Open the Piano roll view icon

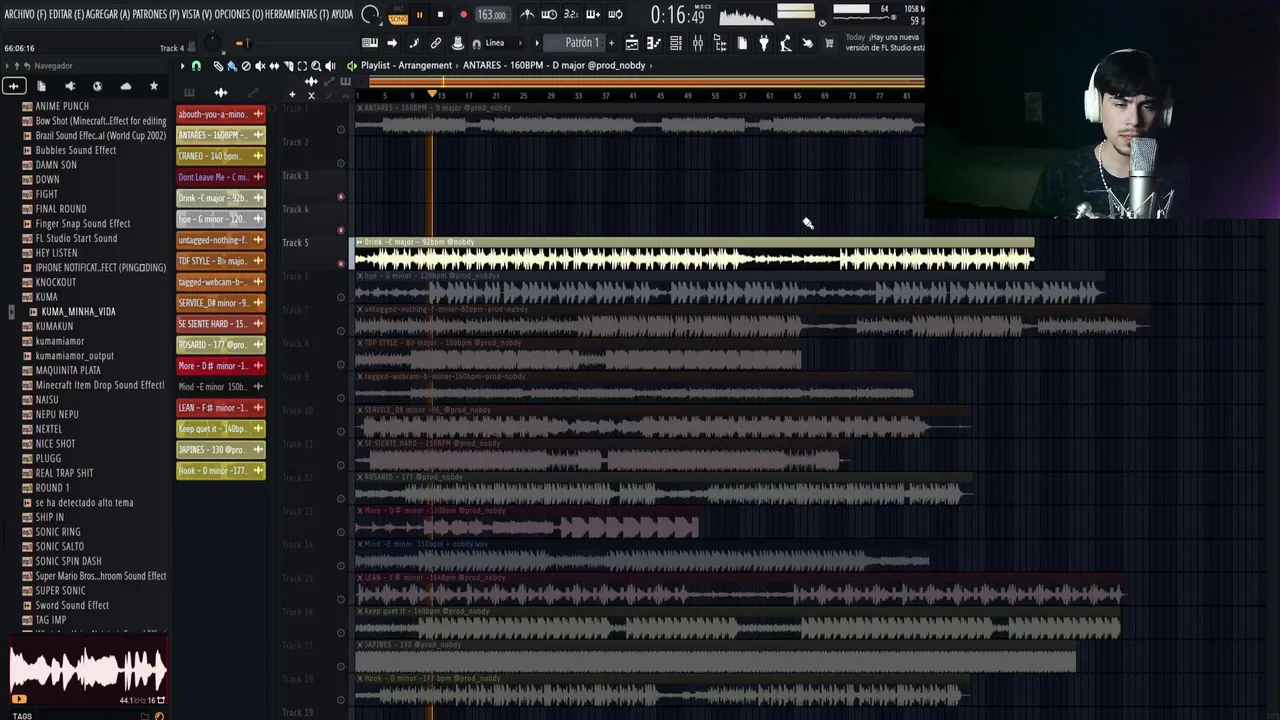(x=654, y=43)
